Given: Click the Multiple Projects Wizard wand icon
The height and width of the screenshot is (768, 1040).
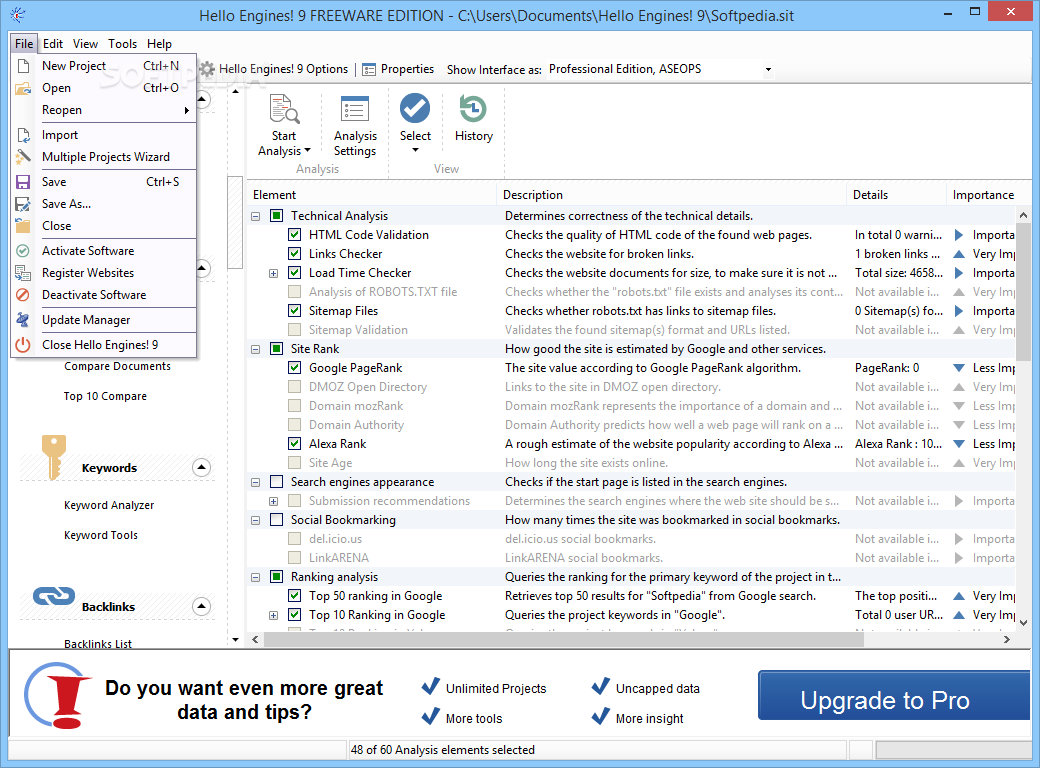Looking at the screenshot, I should (x=23, y=157).
